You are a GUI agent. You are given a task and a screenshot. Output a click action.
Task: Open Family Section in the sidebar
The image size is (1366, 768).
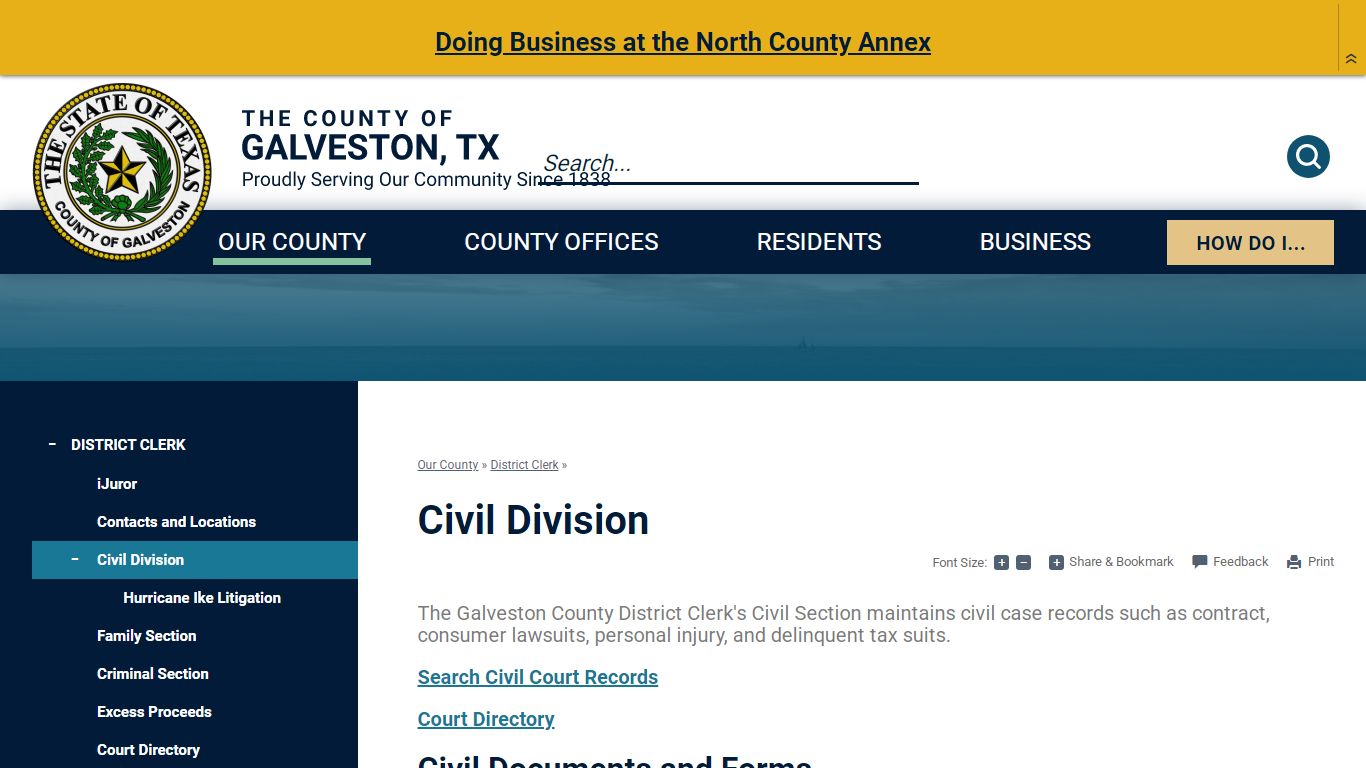point(146,636)
